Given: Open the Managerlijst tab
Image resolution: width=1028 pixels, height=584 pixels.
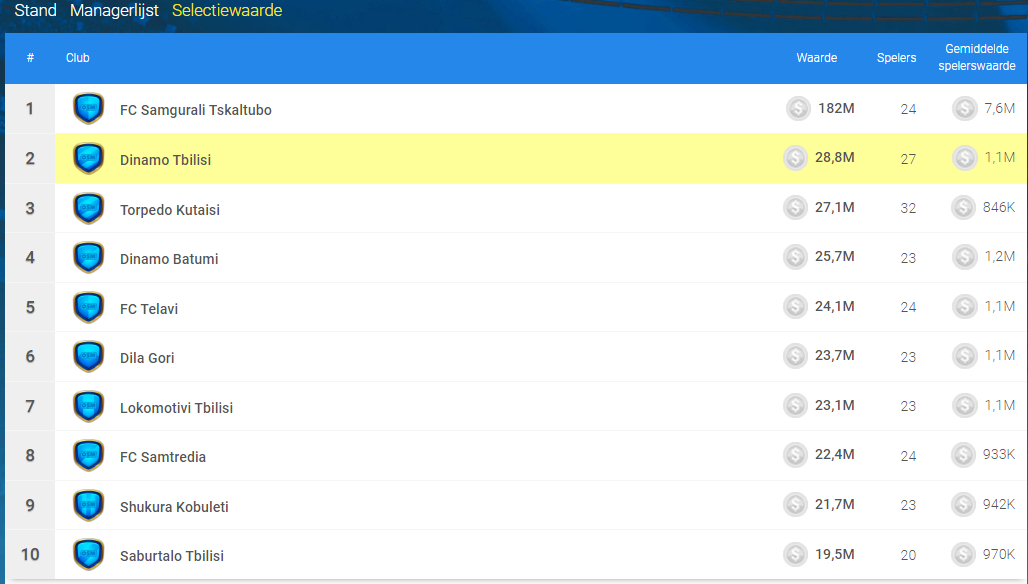Looking at the screenshot, I should point(114,10).
